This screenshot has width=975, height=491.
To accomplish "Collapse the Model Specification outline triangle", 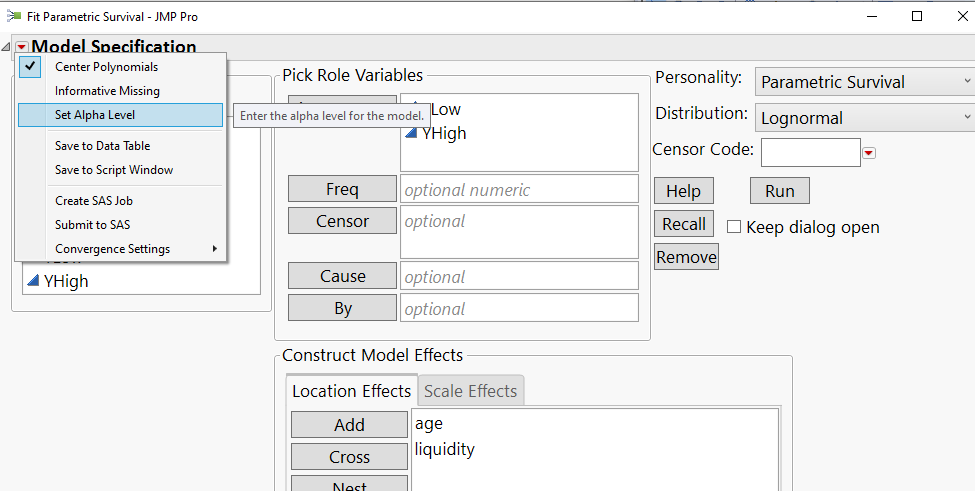I will 6,47.
